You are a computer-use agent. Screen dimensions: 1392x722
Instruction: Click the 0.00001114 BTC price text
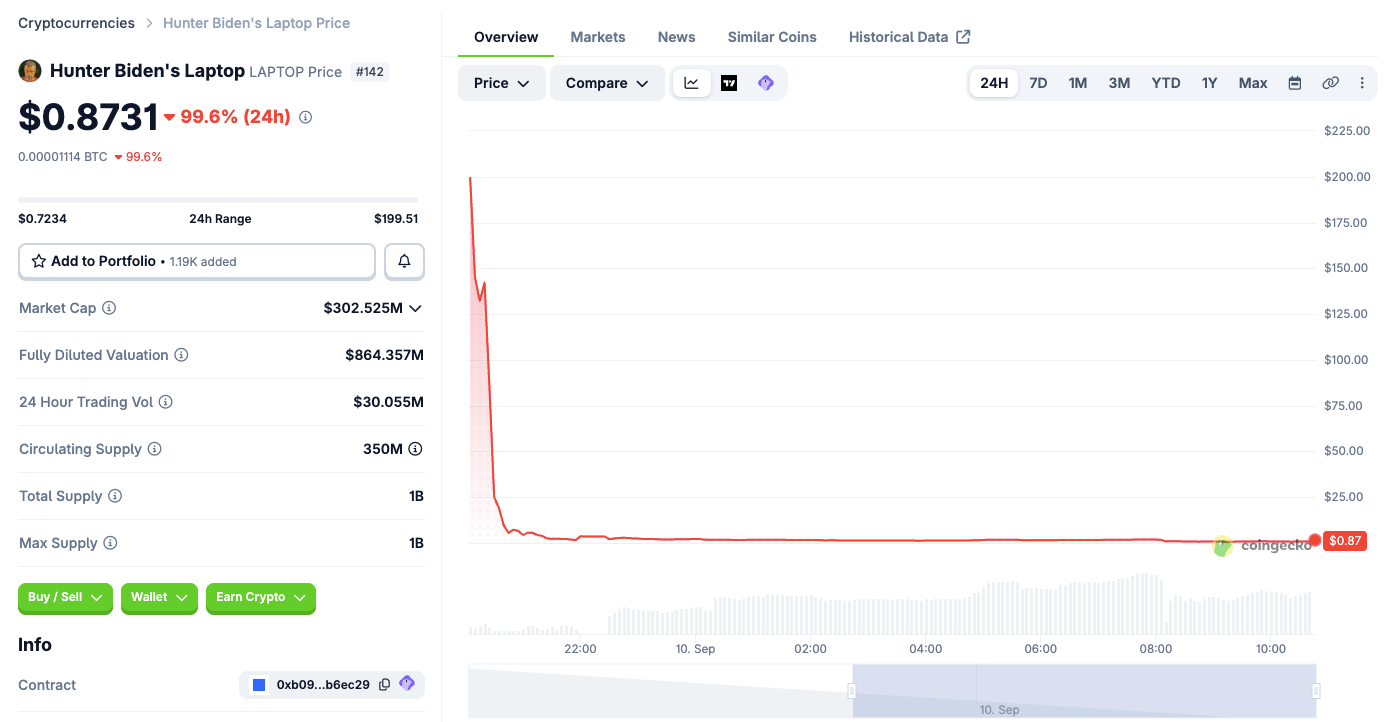click(x=63, y=157)
